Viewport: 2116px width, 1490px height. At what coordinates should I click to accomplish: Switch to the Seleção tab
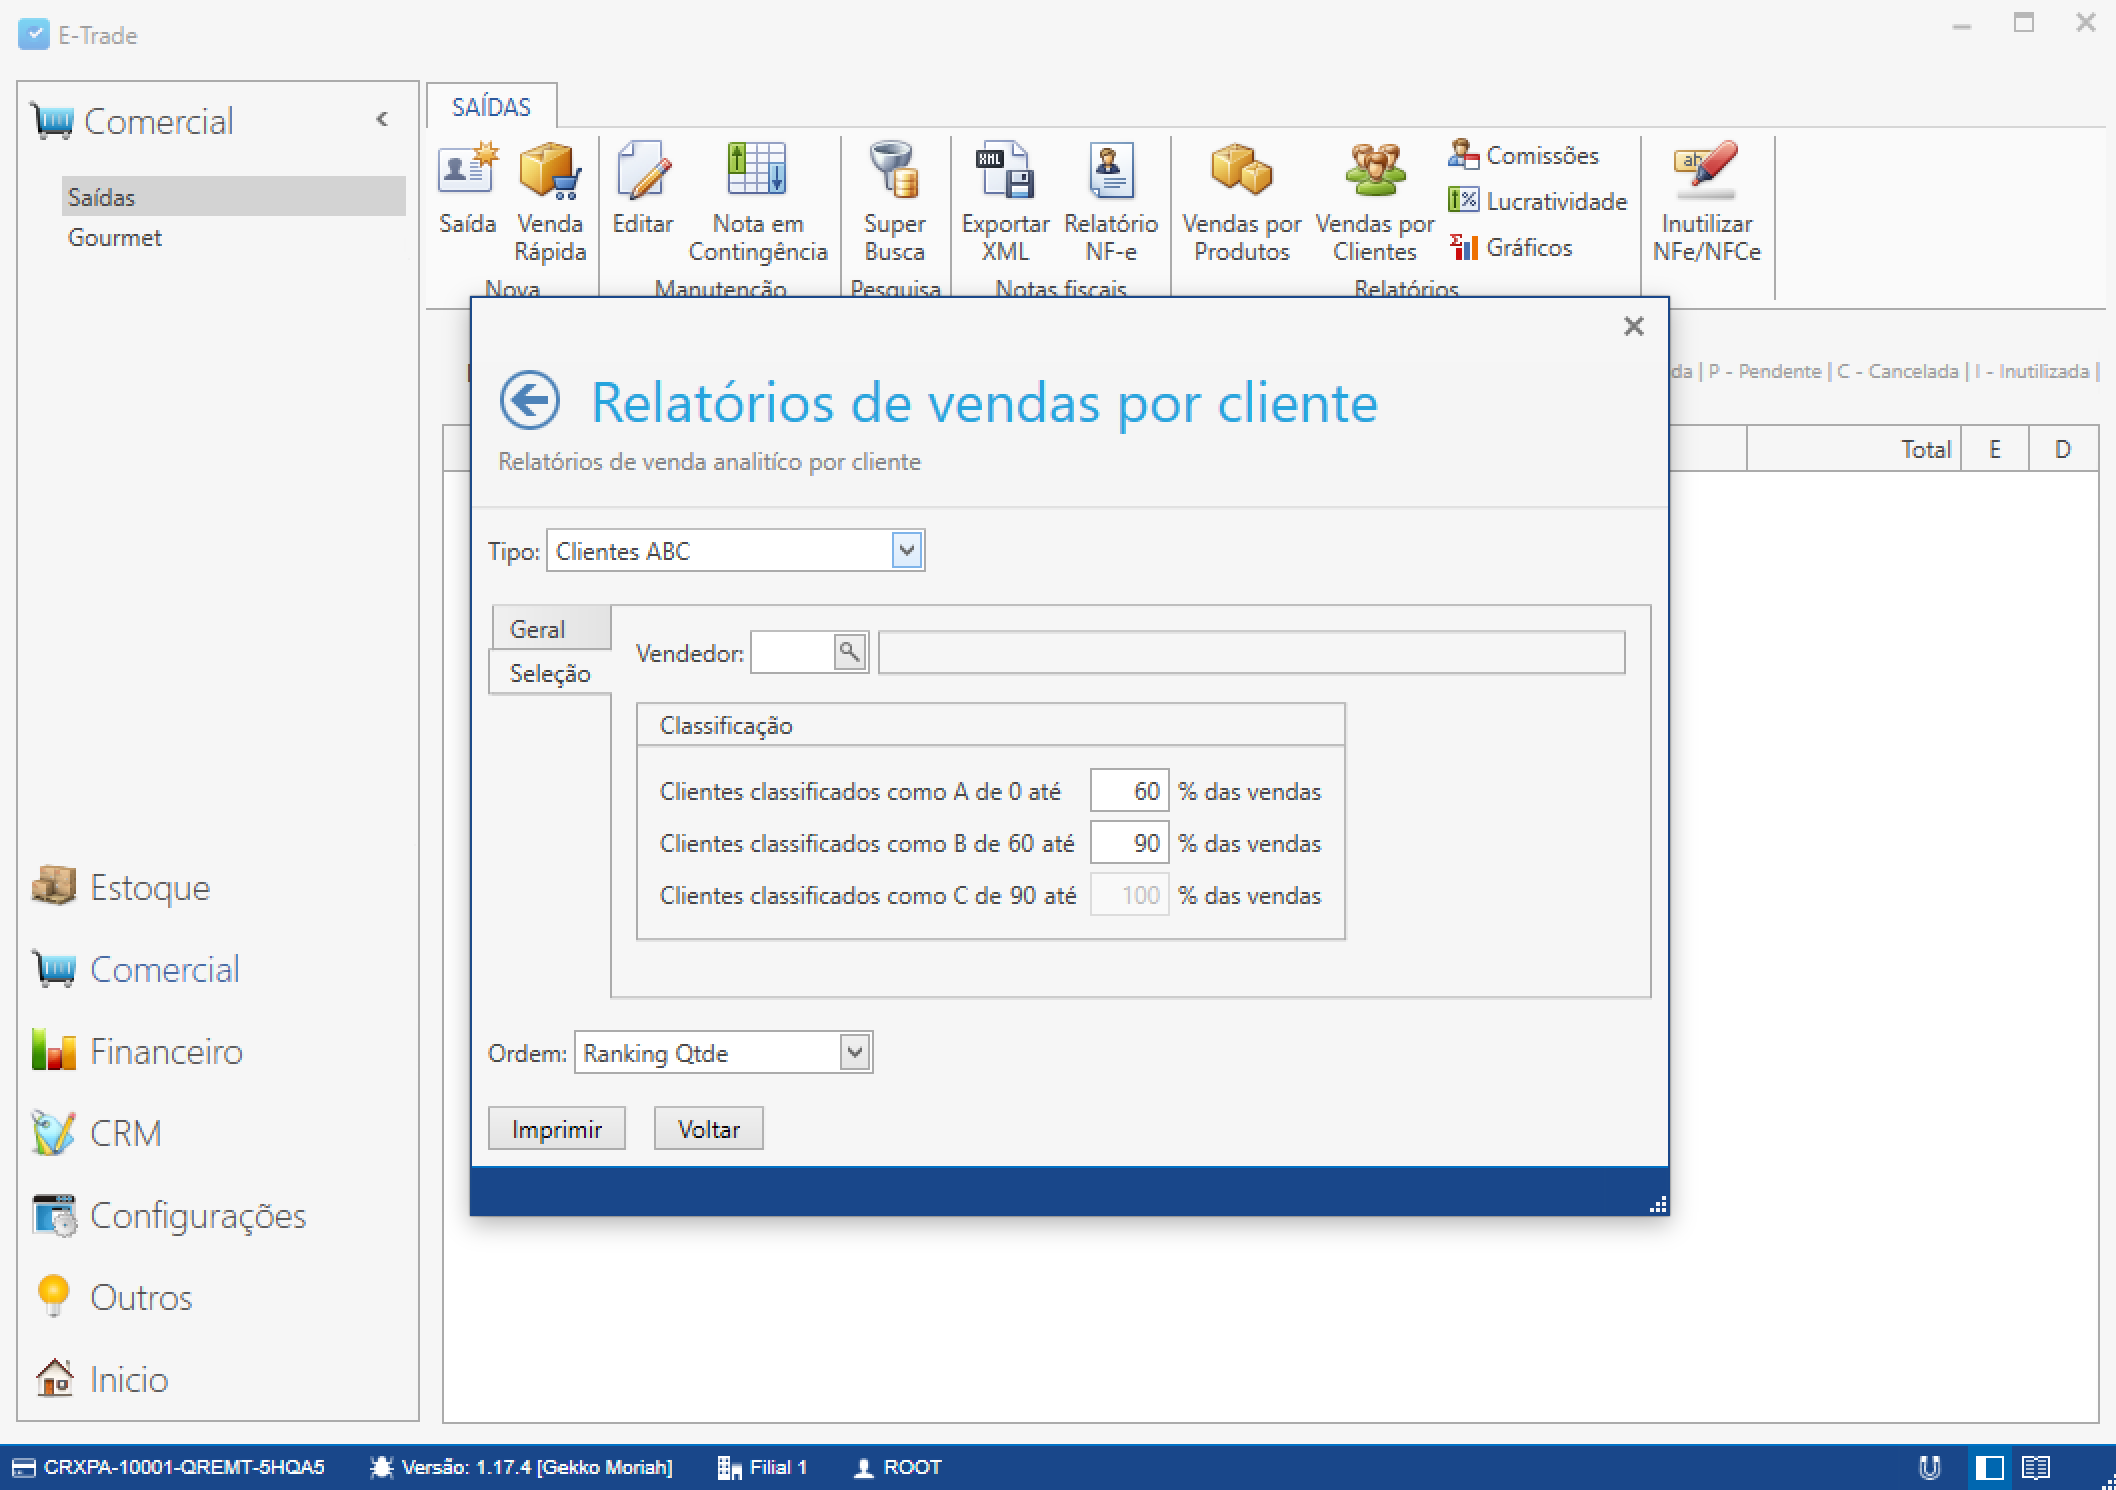click(549, 673)
